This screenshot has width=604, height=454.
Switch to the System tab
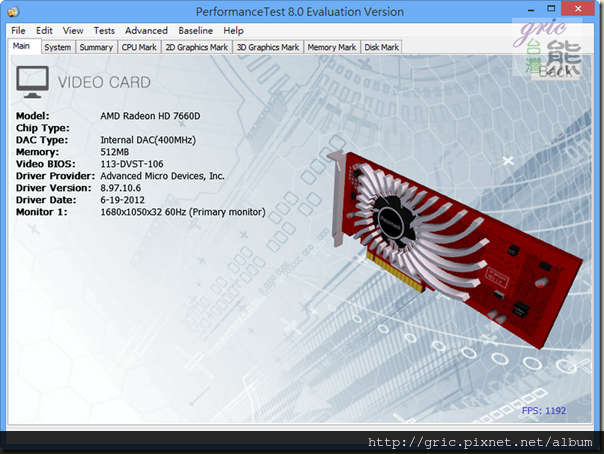point(57,47)
